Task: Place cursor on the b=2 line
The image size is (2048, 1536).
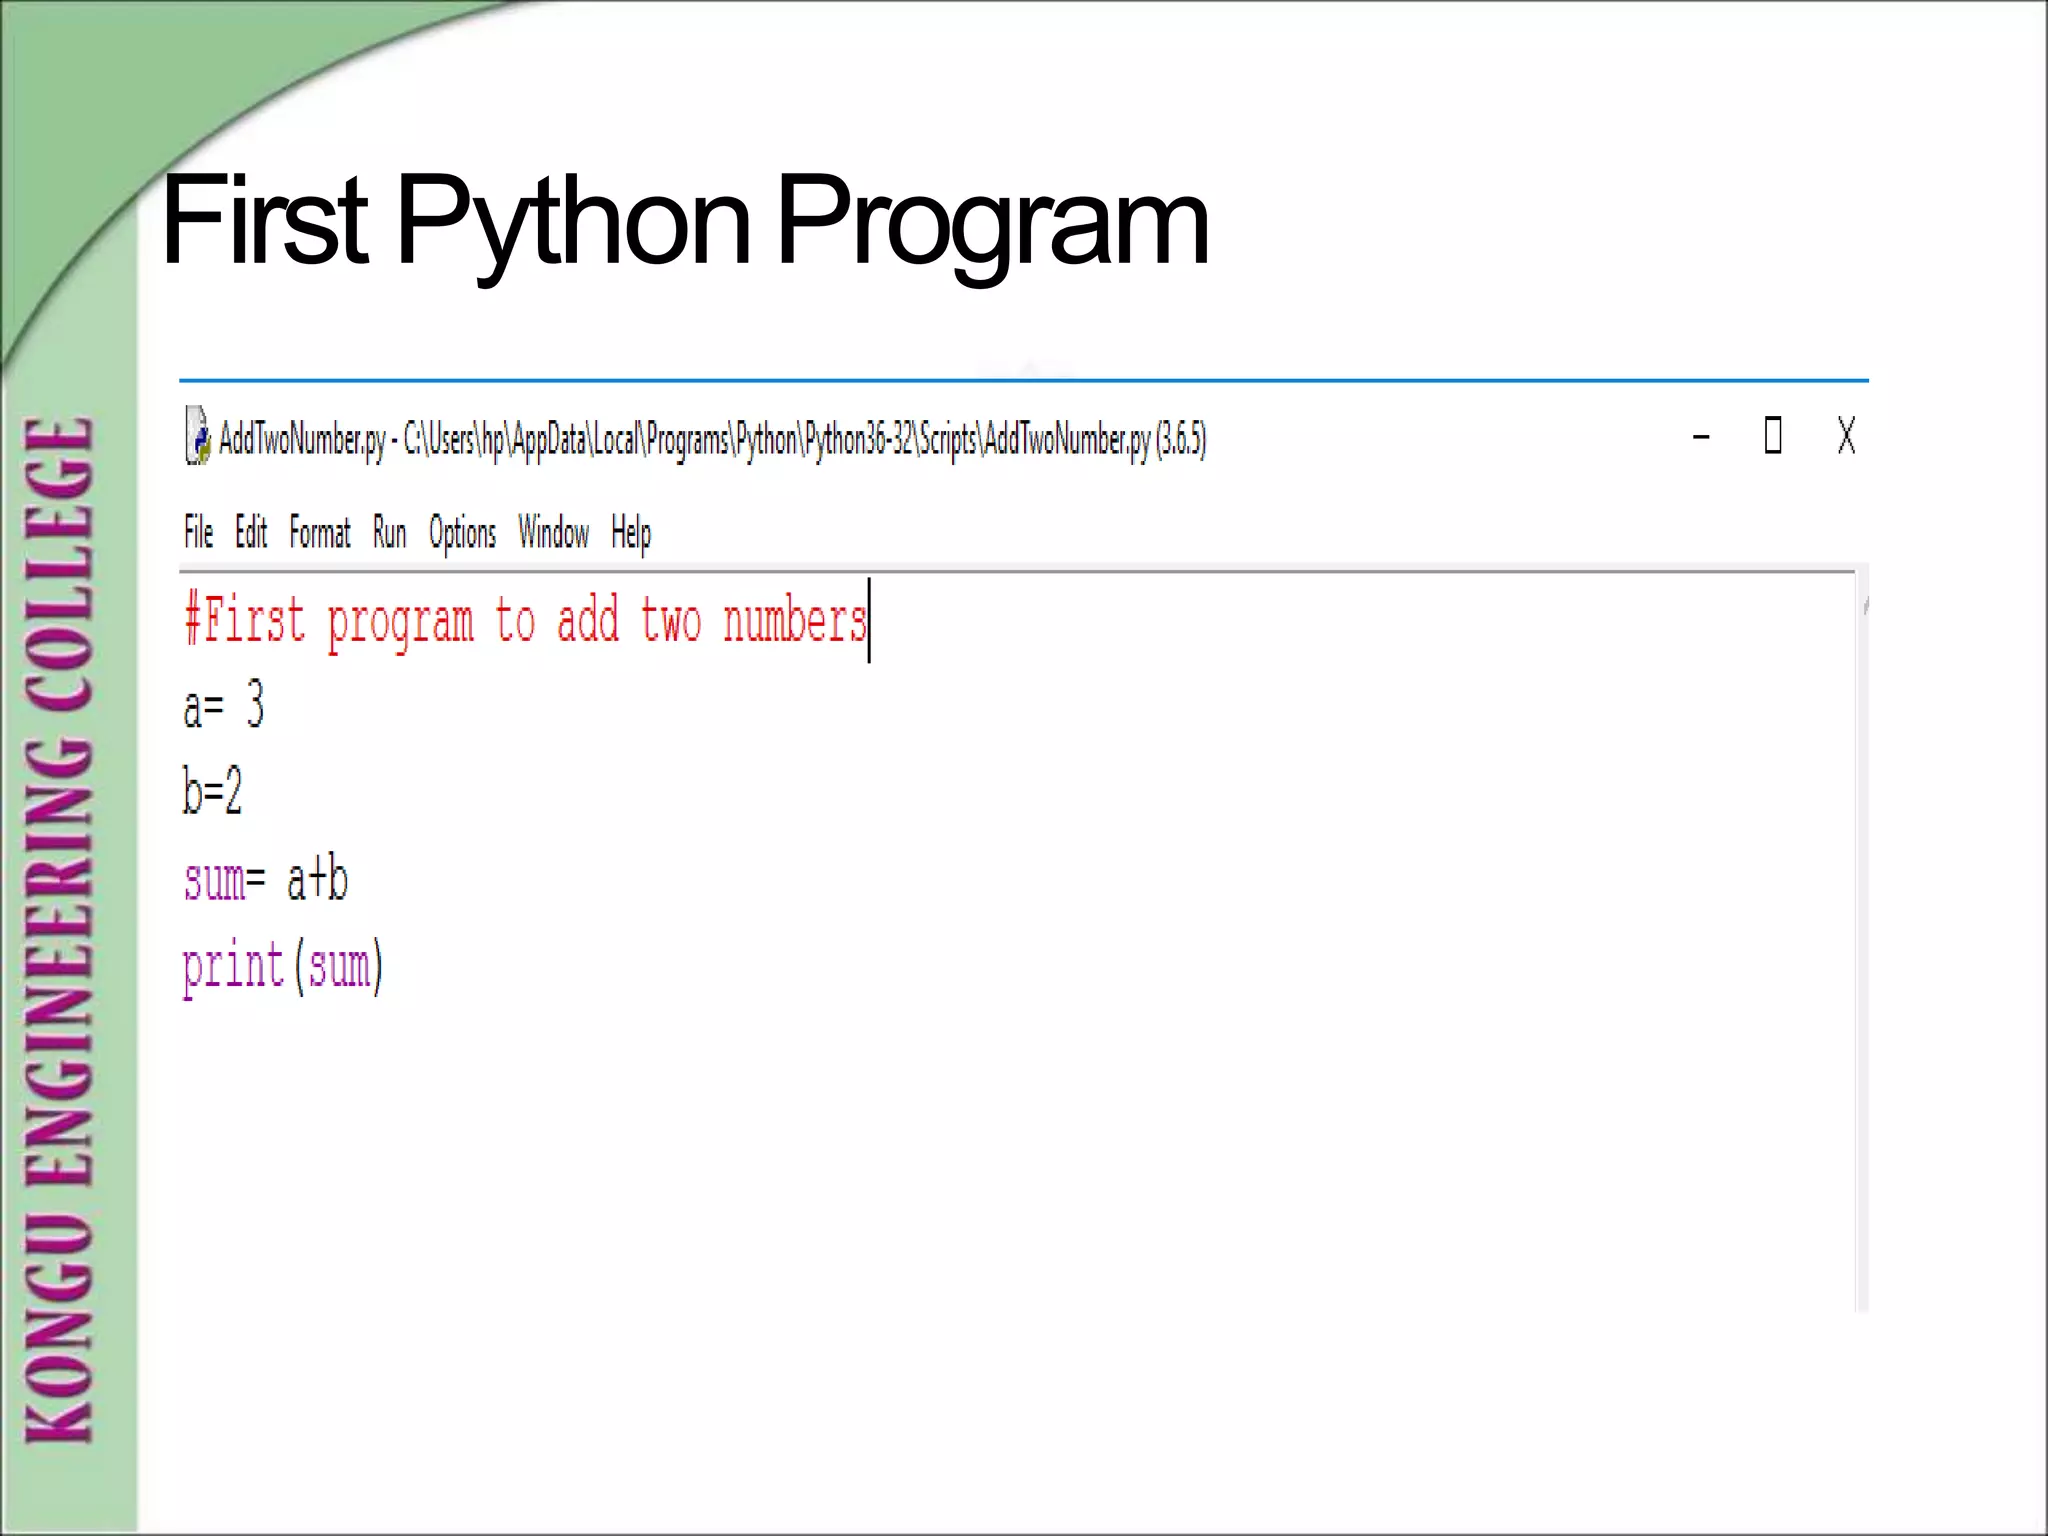Action: pos(212,792)
